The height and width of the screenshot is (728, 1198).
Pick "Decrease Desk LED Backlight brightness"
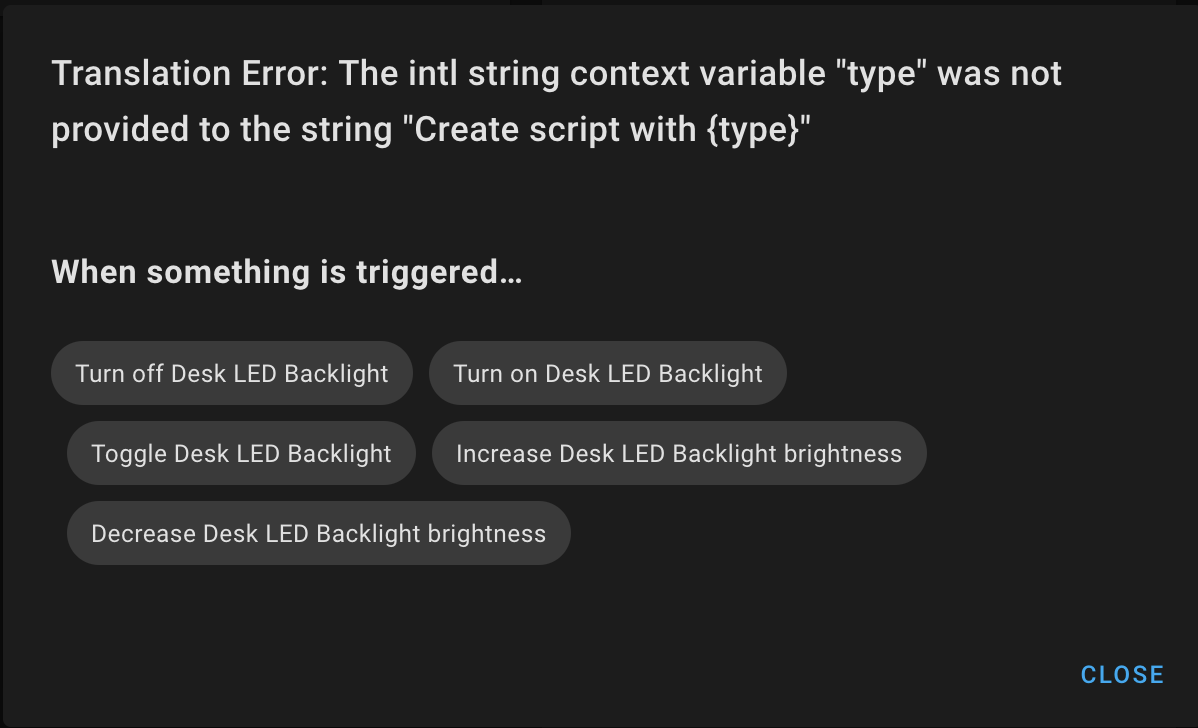pos(318,533)
